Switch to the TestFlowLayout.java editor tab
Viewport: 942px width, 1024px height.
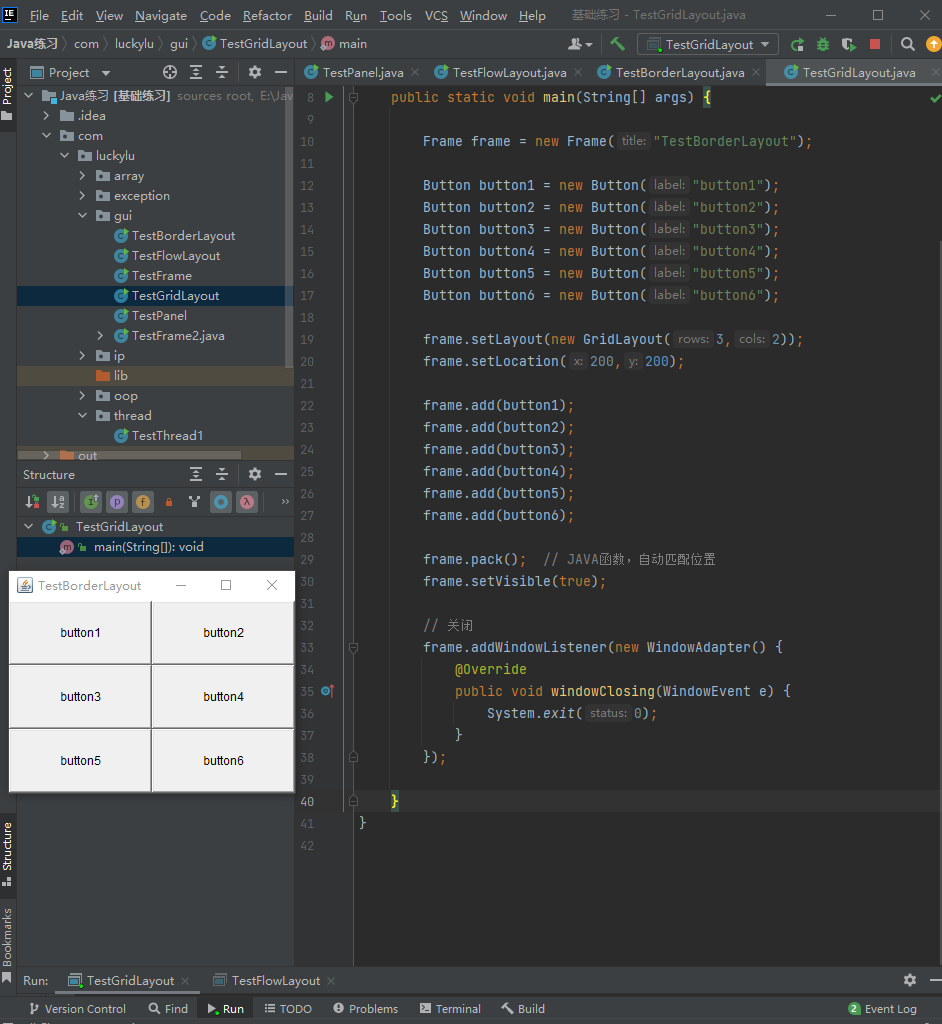(509, 72)
